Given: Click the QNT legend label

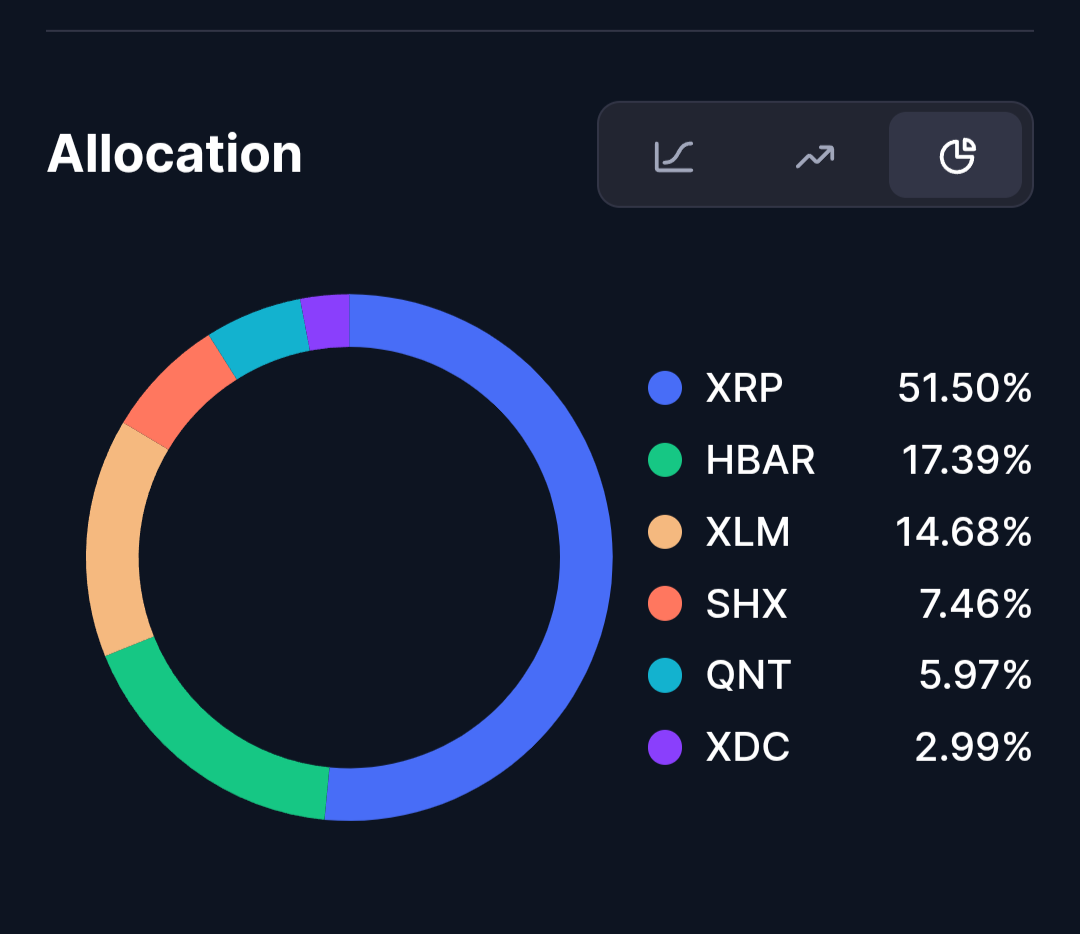Looking at the screenshot, I should [x=749, y=675].
